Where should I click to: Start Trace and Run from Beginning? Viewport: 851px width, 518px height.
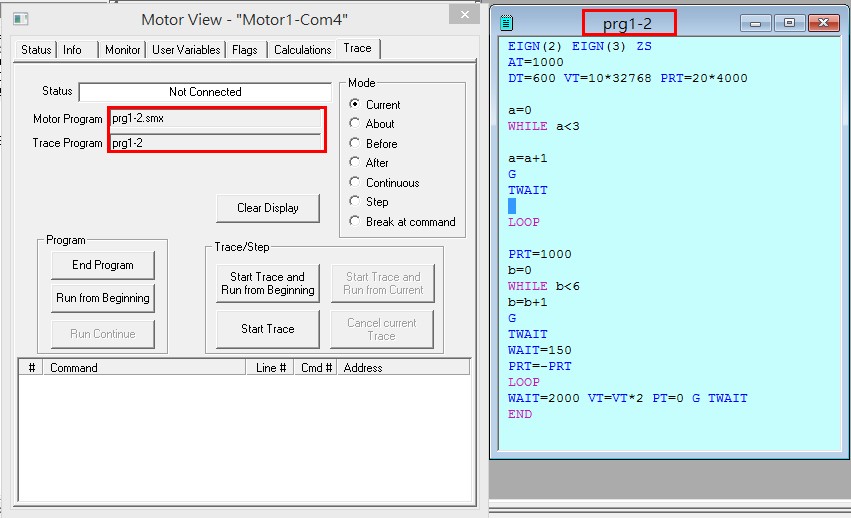pyautogui.click(x=268, y=283)
